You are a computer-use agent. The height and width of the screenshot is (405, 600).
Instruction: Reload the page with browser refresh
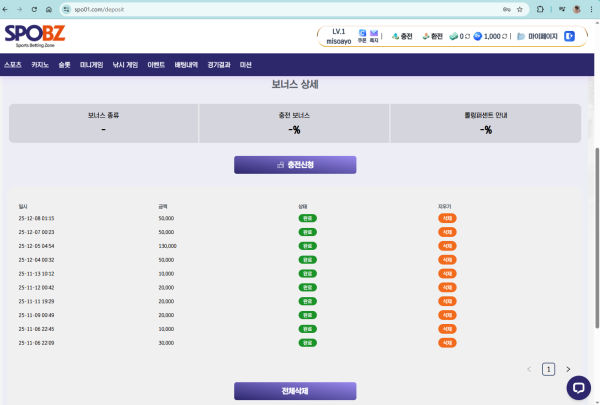[x=34, y=8]
